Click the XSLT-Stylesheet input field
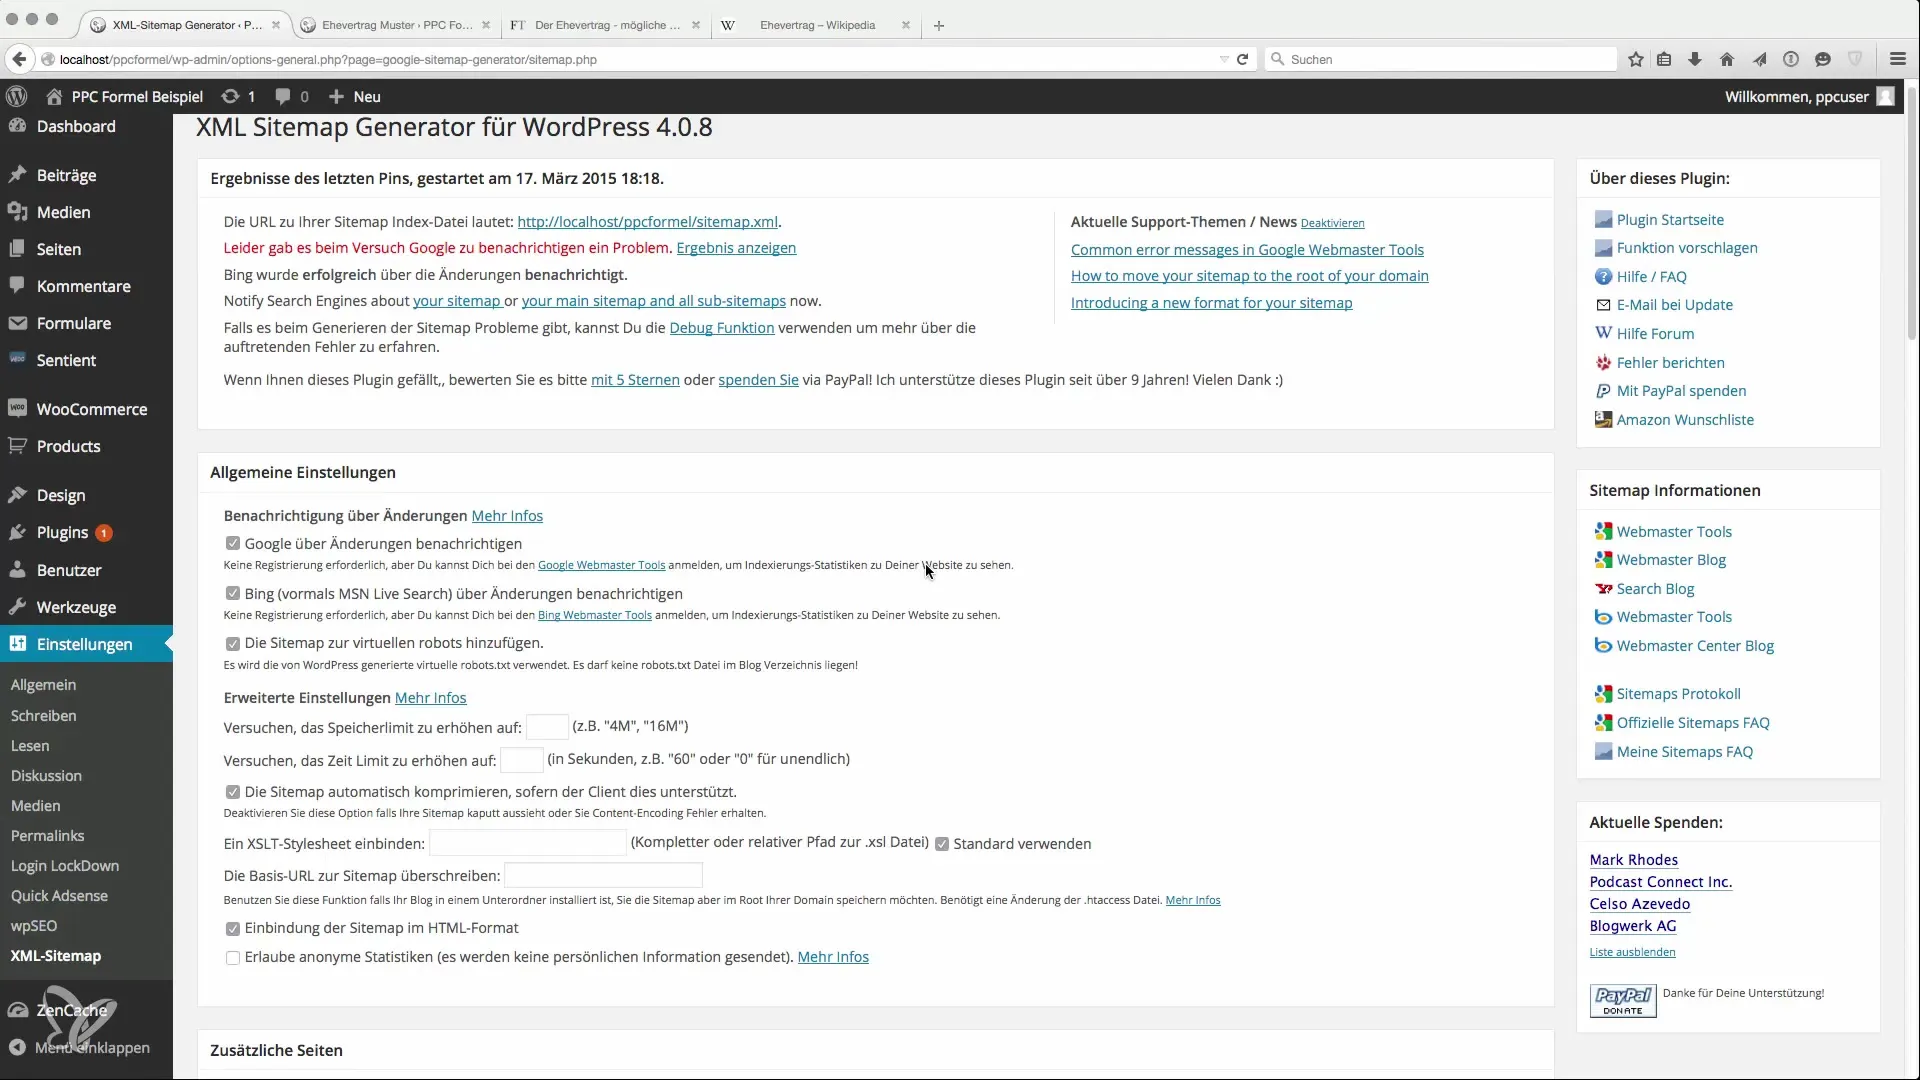The height and width of the screenshot is (1080, 1920). point(527,843)
